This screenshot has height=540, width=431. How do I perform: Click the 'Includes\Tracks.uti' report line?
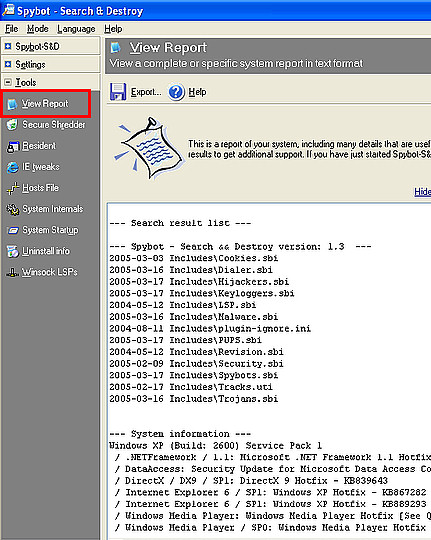(191, 387)
